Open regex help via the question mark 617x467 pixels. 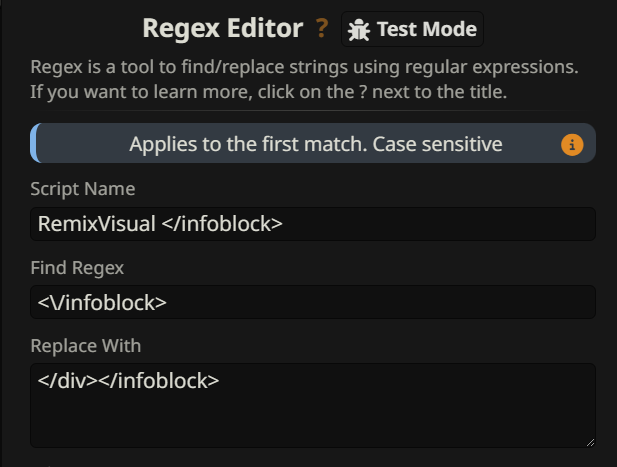[x=321, y=29]
